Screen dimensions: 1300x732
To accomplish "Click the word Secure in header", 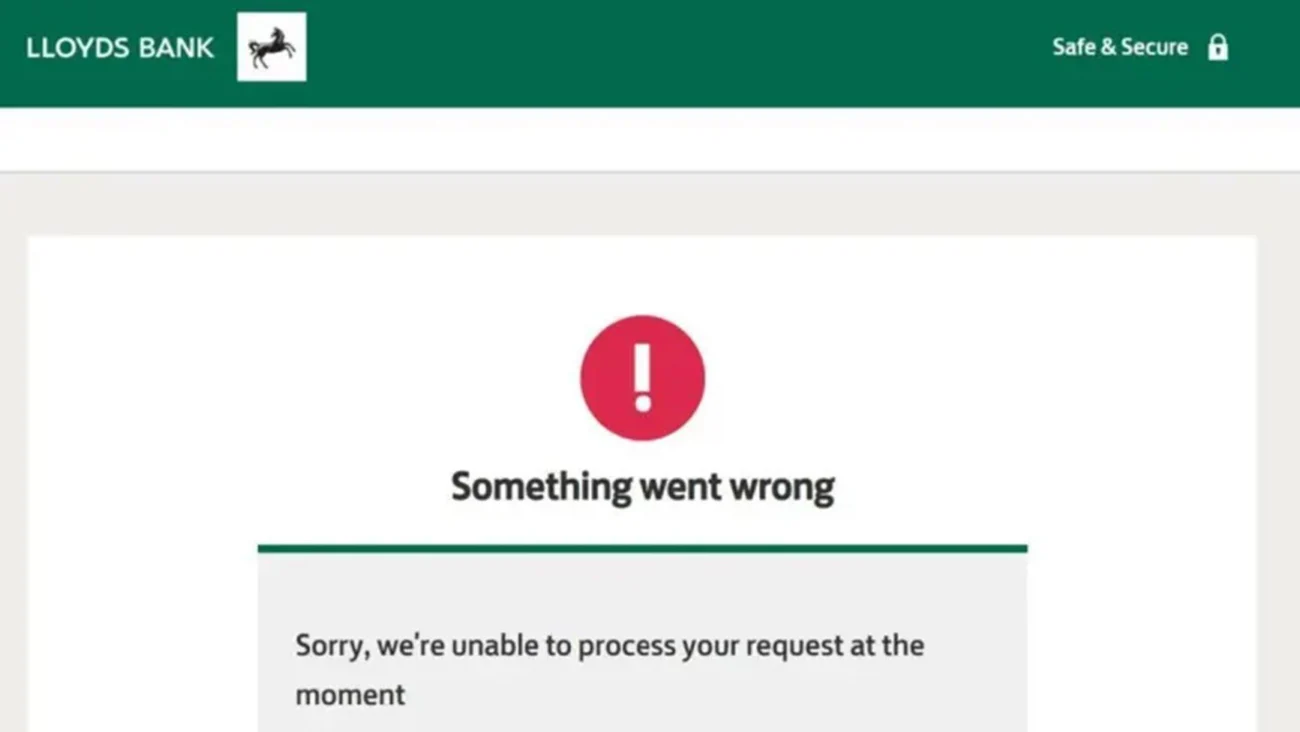I will (x=1153, y=47).
